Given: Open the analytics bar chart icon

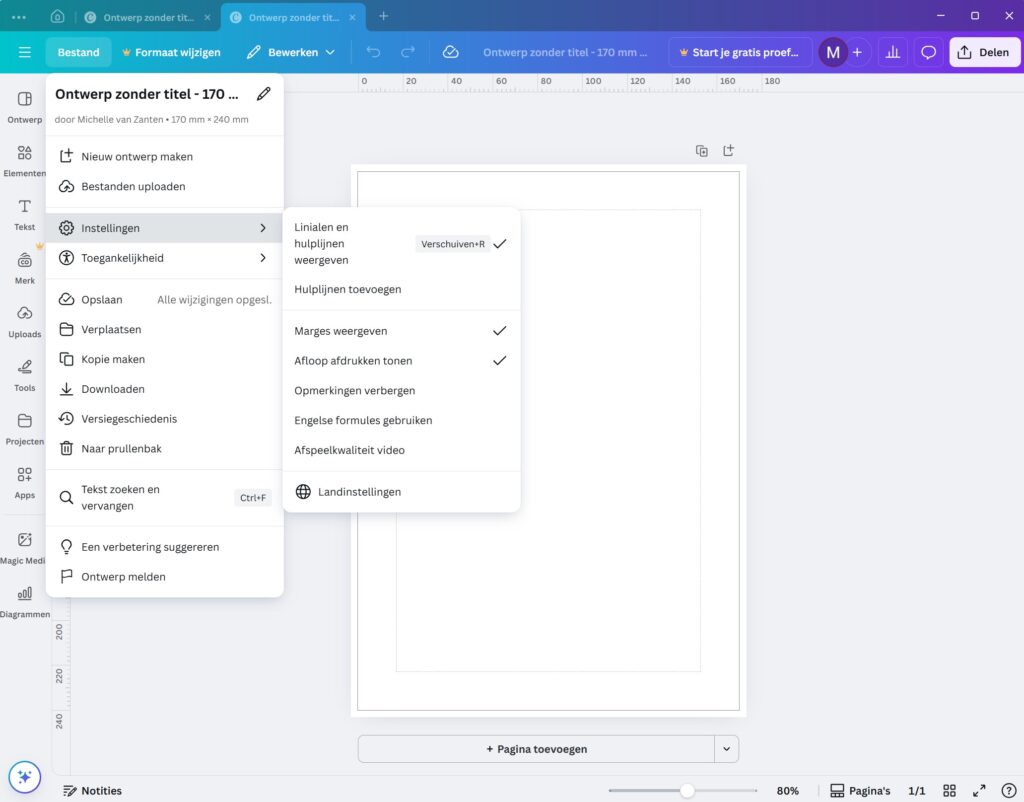Looking at the screenshot, I should [892, 52].
